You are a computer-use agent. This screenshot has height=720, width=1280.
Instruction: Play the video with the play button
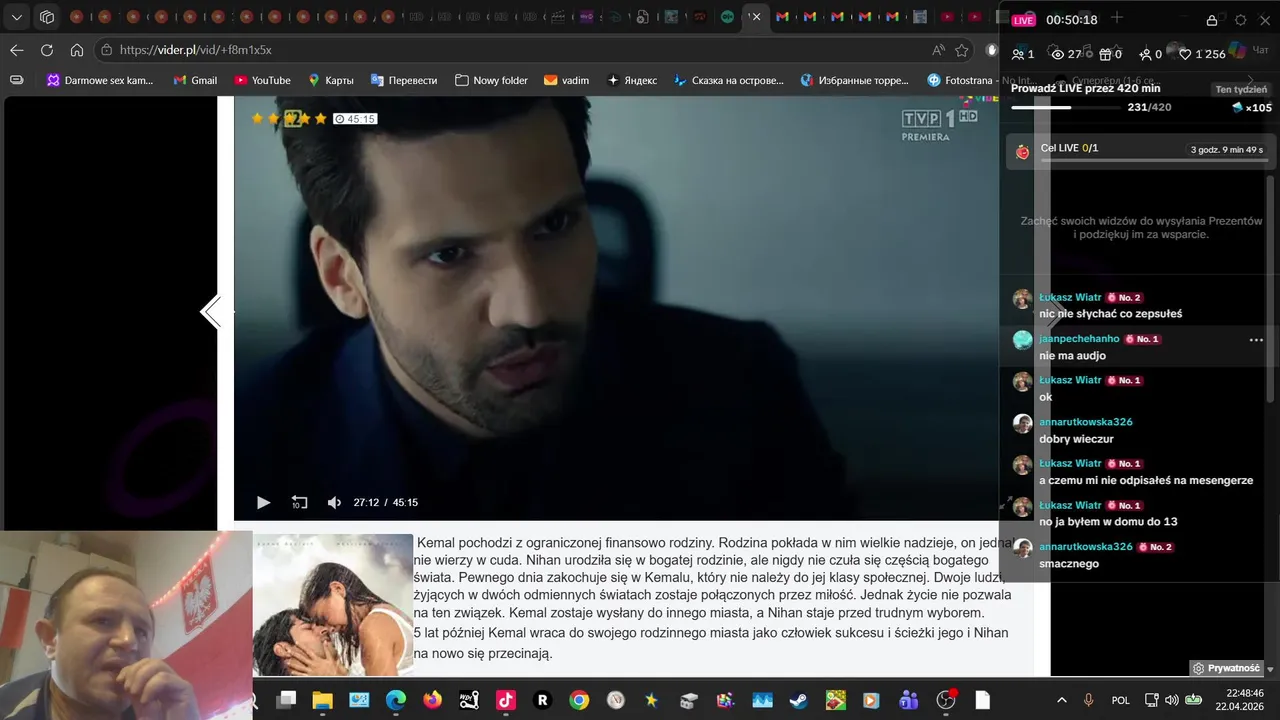pyautogui.click(x=263, y=503)
